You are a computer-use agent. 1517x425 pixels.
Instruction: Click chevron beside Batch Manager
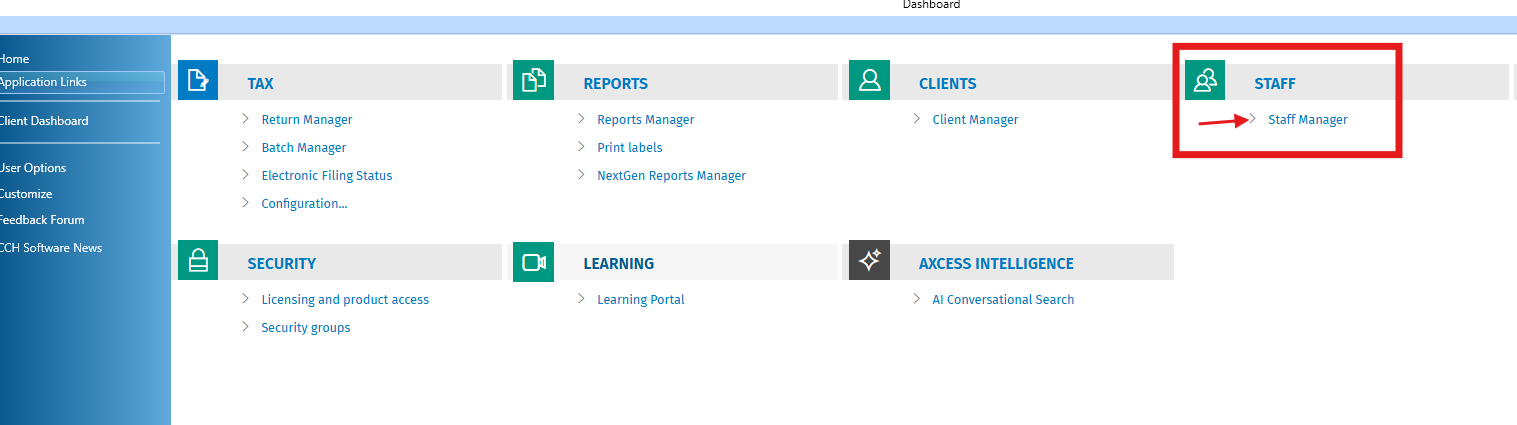pos(245,147)
